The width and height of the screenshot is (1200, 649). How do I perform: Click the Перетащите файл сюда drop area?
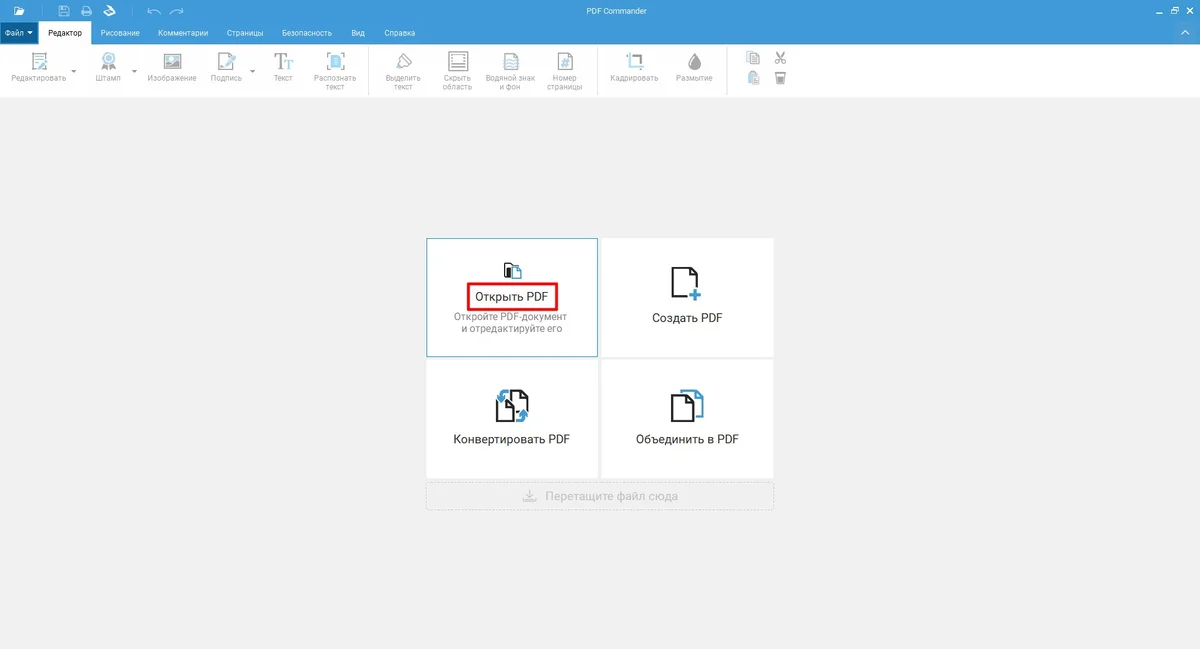click(x=600, y=496)
